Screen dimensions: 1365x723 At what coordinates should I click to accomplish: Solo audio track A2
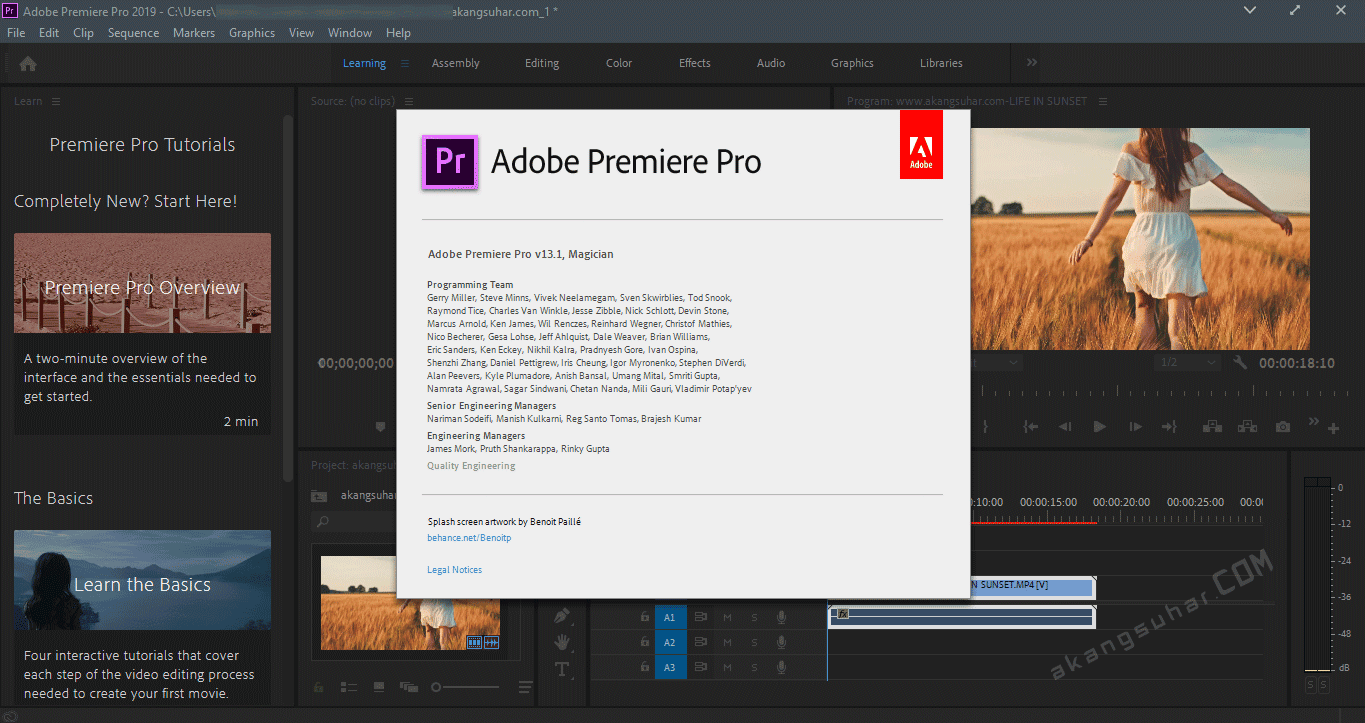point(755,642)
